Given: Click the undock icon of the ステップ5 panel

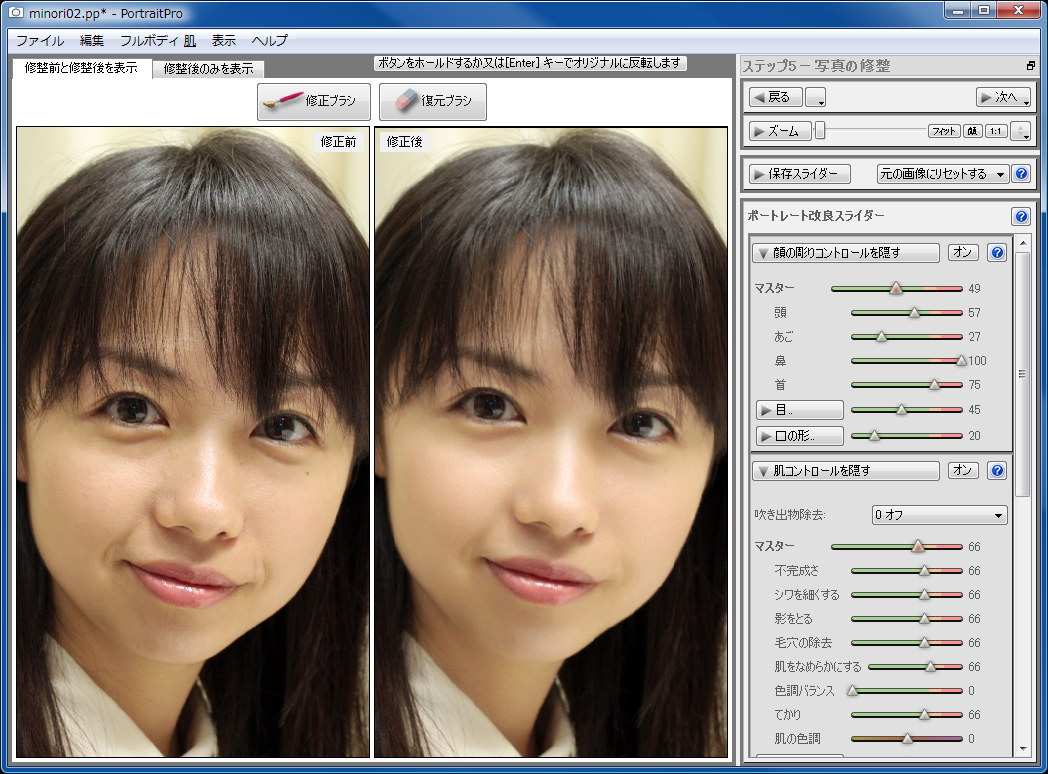Looking at the screenshot, I should coord(1030,66).
